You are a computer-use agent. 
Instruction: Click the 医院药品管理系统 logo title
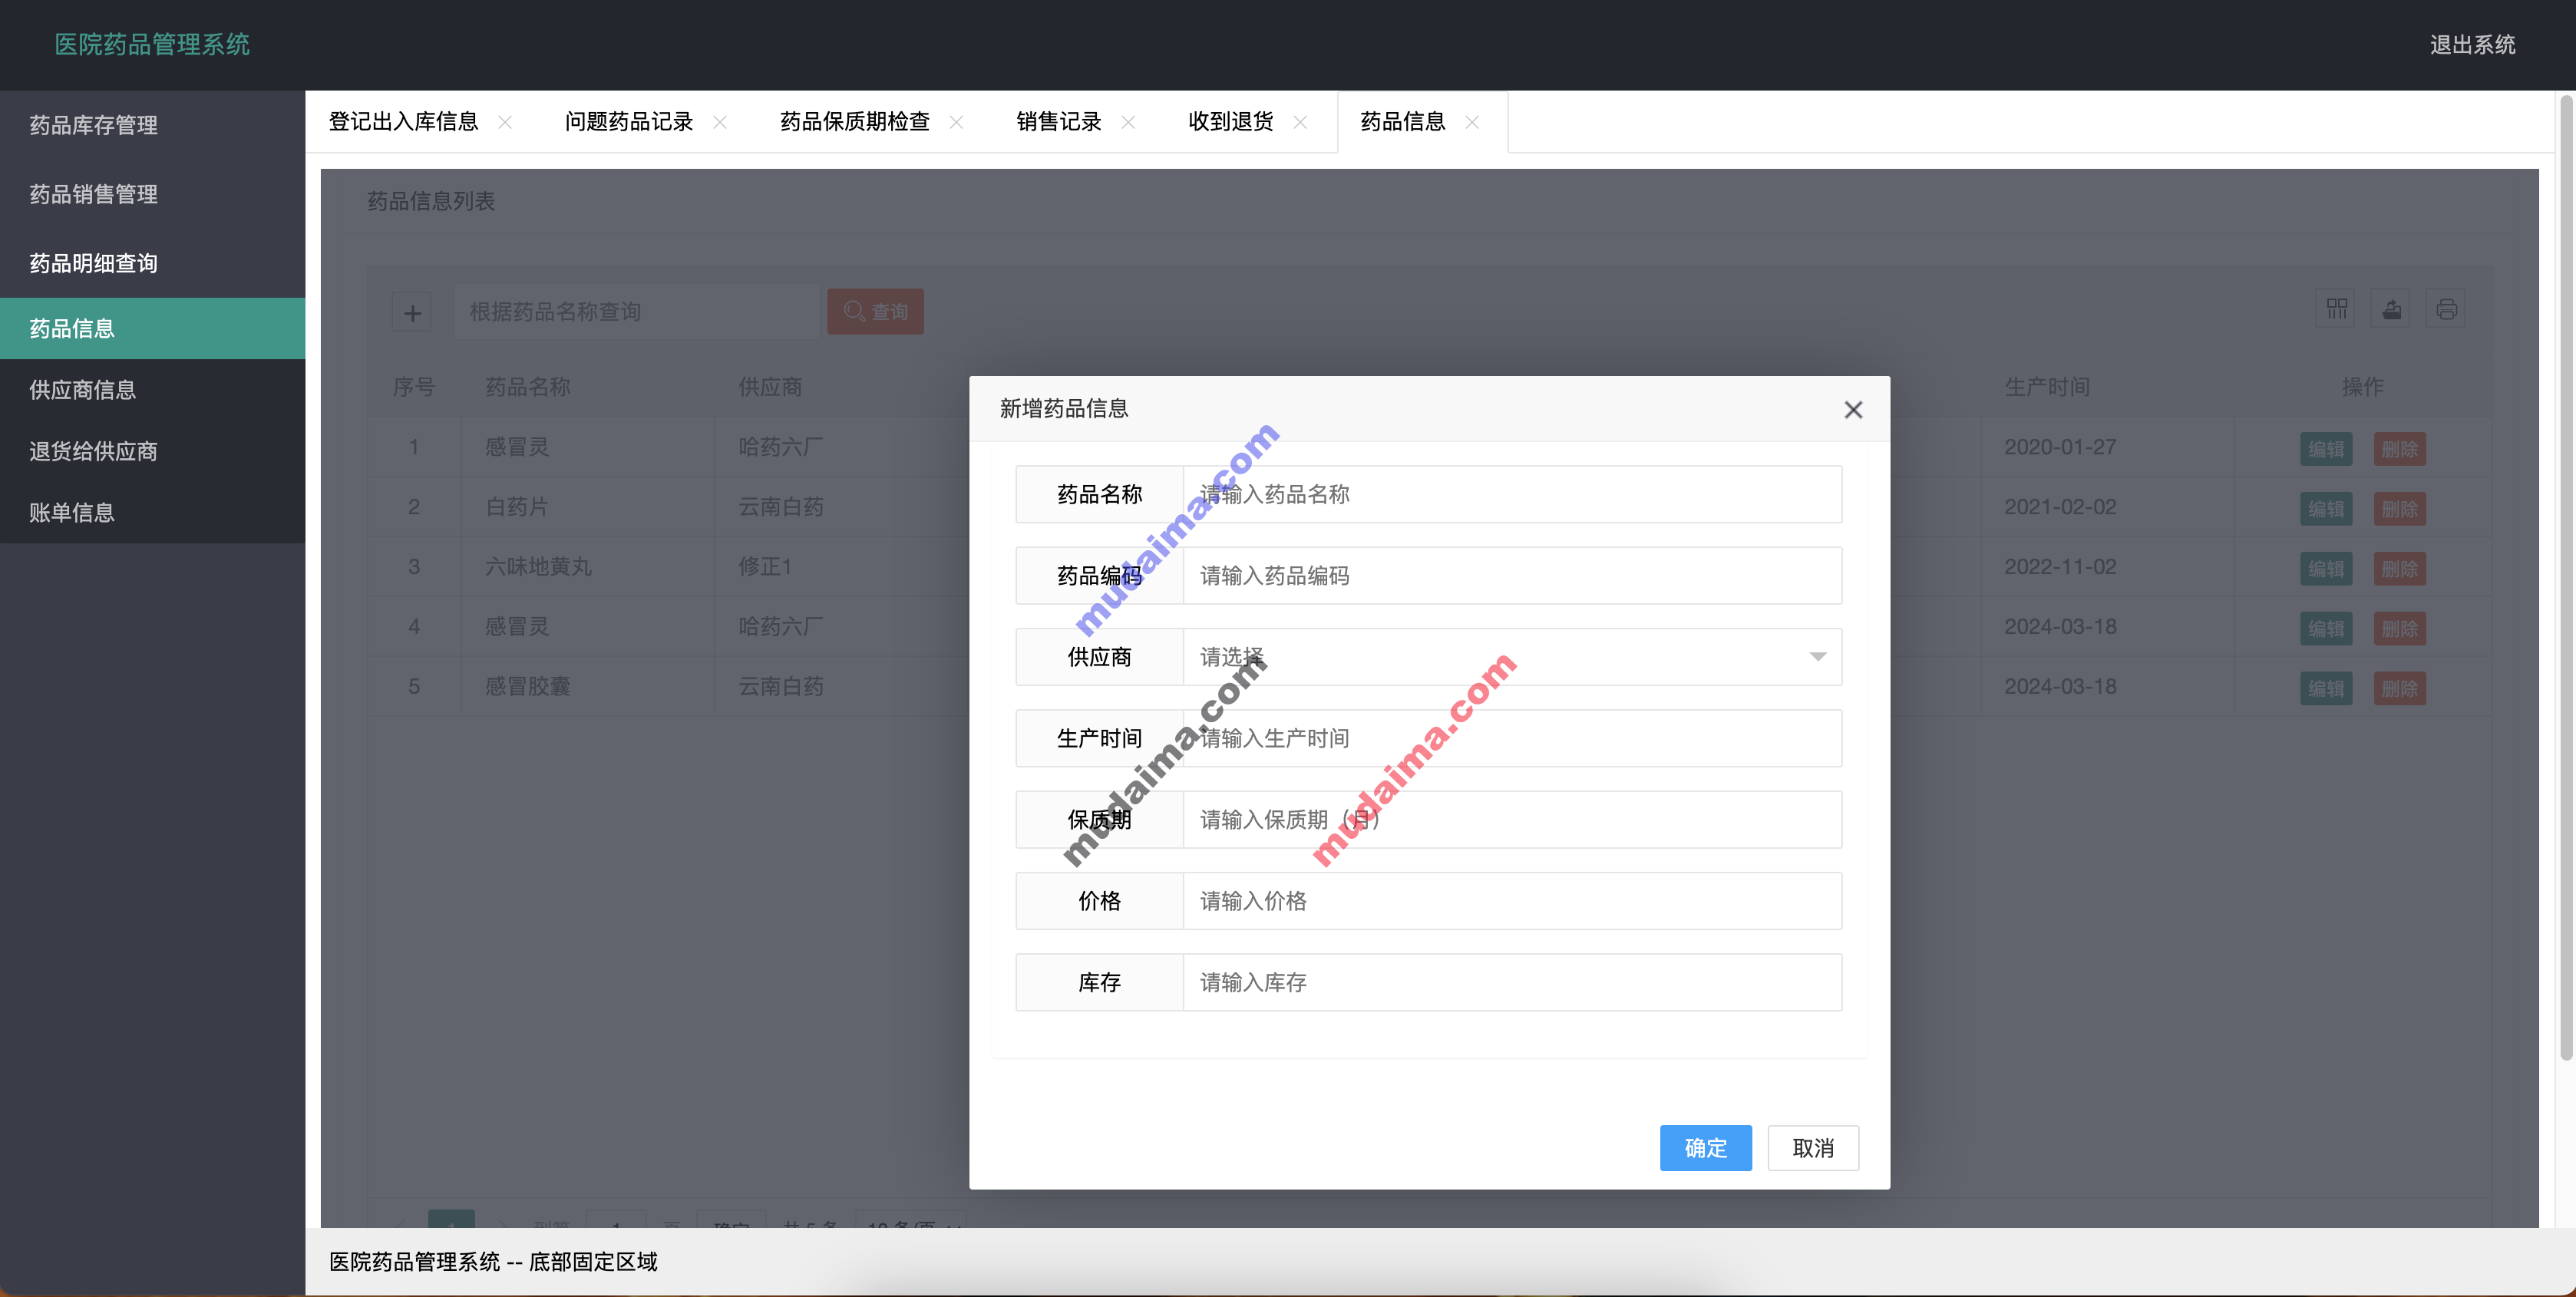tap(152, 44)
